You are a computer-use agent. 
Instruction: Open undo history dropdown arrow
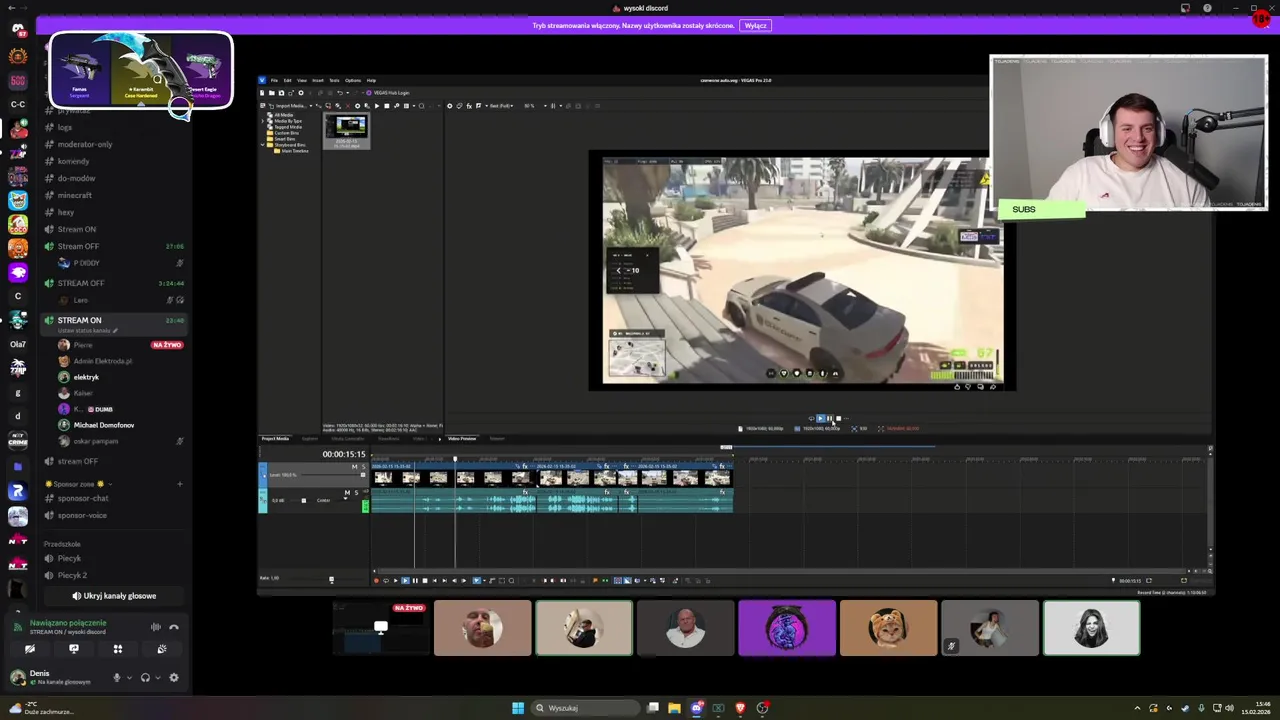pos(348,93)
